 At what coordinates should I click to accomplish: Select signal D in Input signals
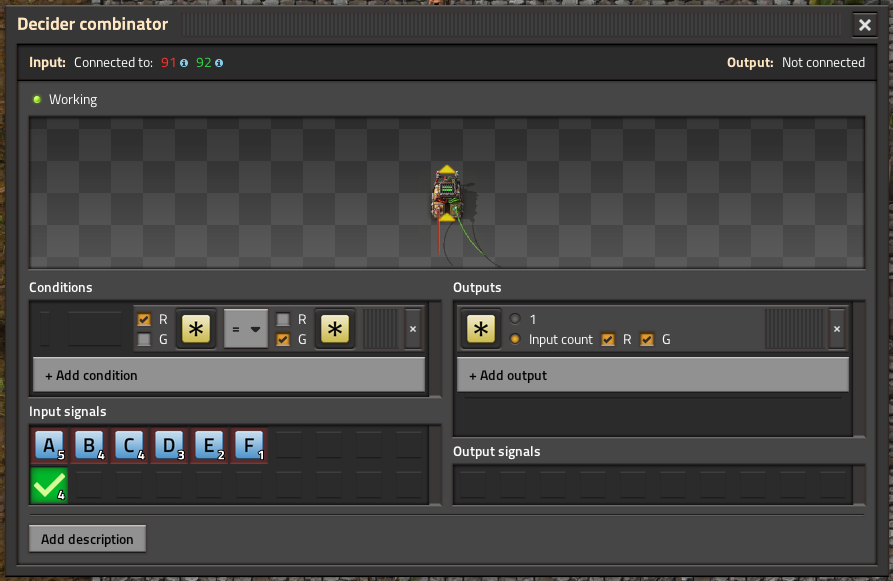pyautogui.click(x=169, y=445)
